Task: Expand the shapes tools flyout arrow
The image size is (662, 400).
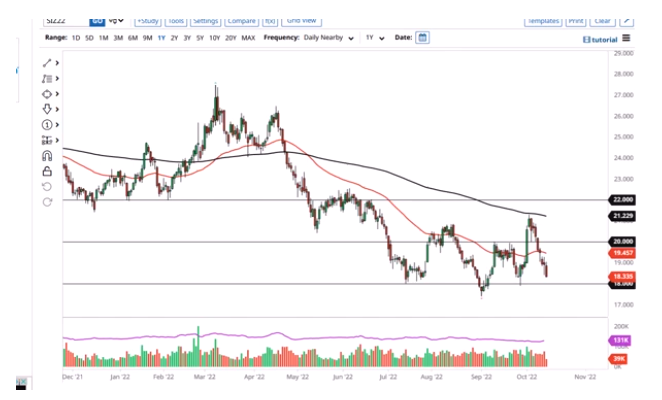Action: [x=57, y=94]
